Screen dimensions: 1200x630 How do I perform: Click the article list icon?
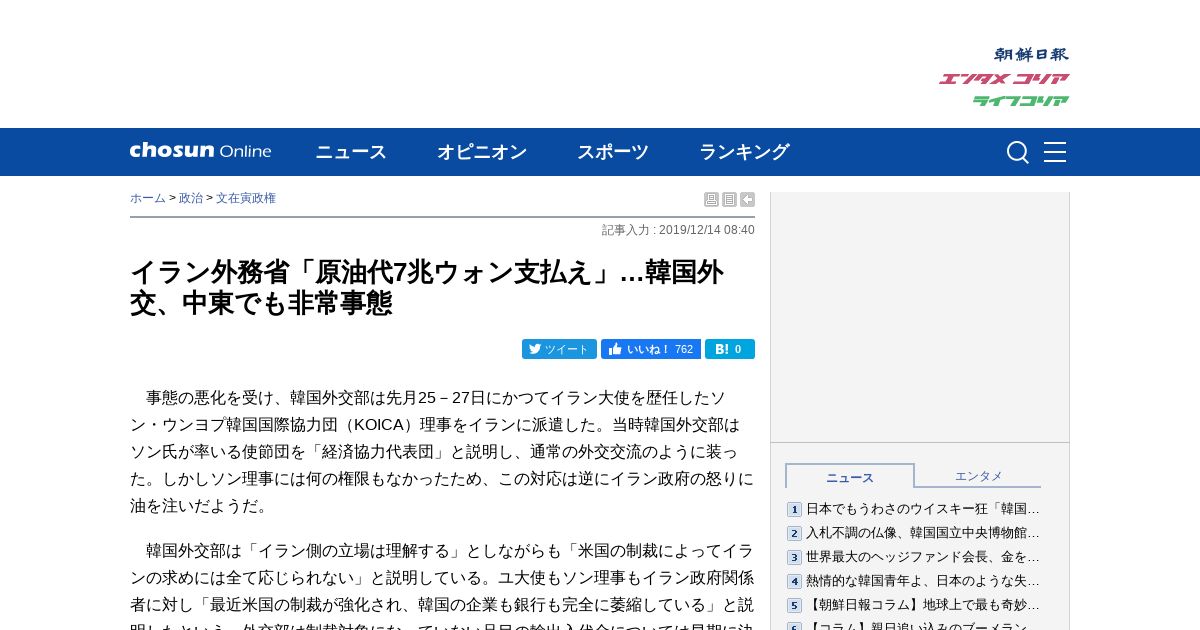click(729, 200)
